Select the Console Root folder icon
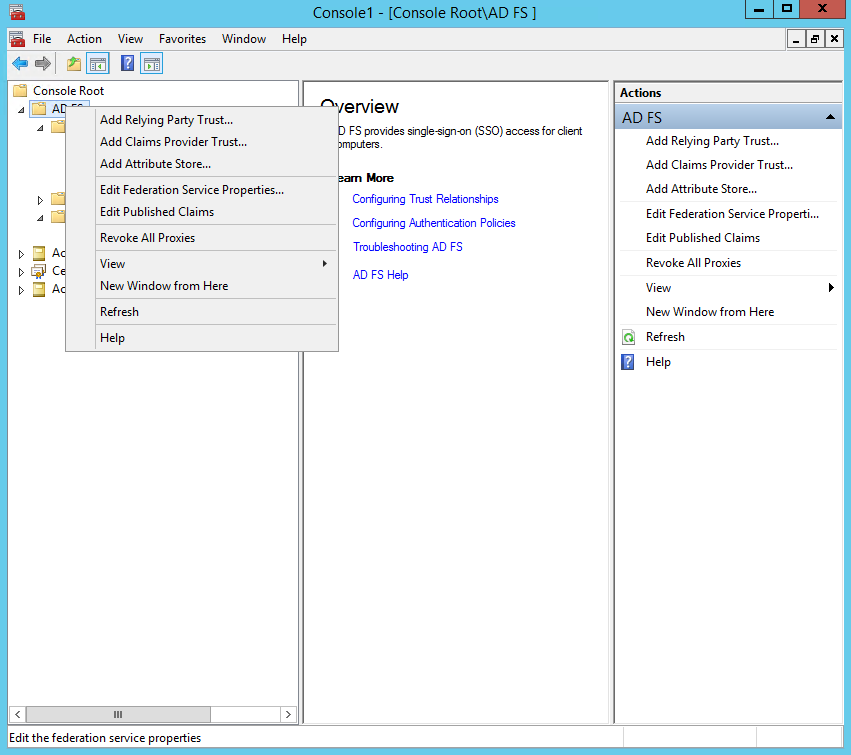The width and height of the screenshot is (851, 755). 20,91
